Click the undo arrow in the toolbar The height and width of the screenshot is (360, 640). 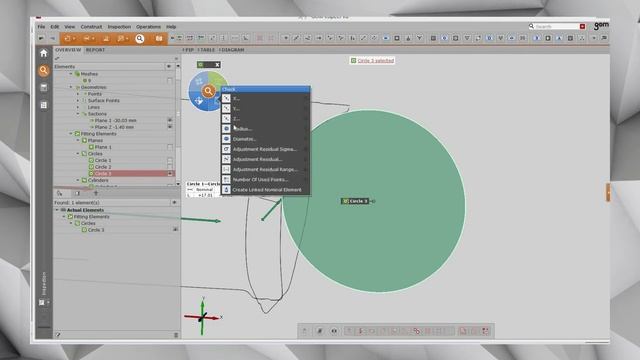tap(41, 38)
